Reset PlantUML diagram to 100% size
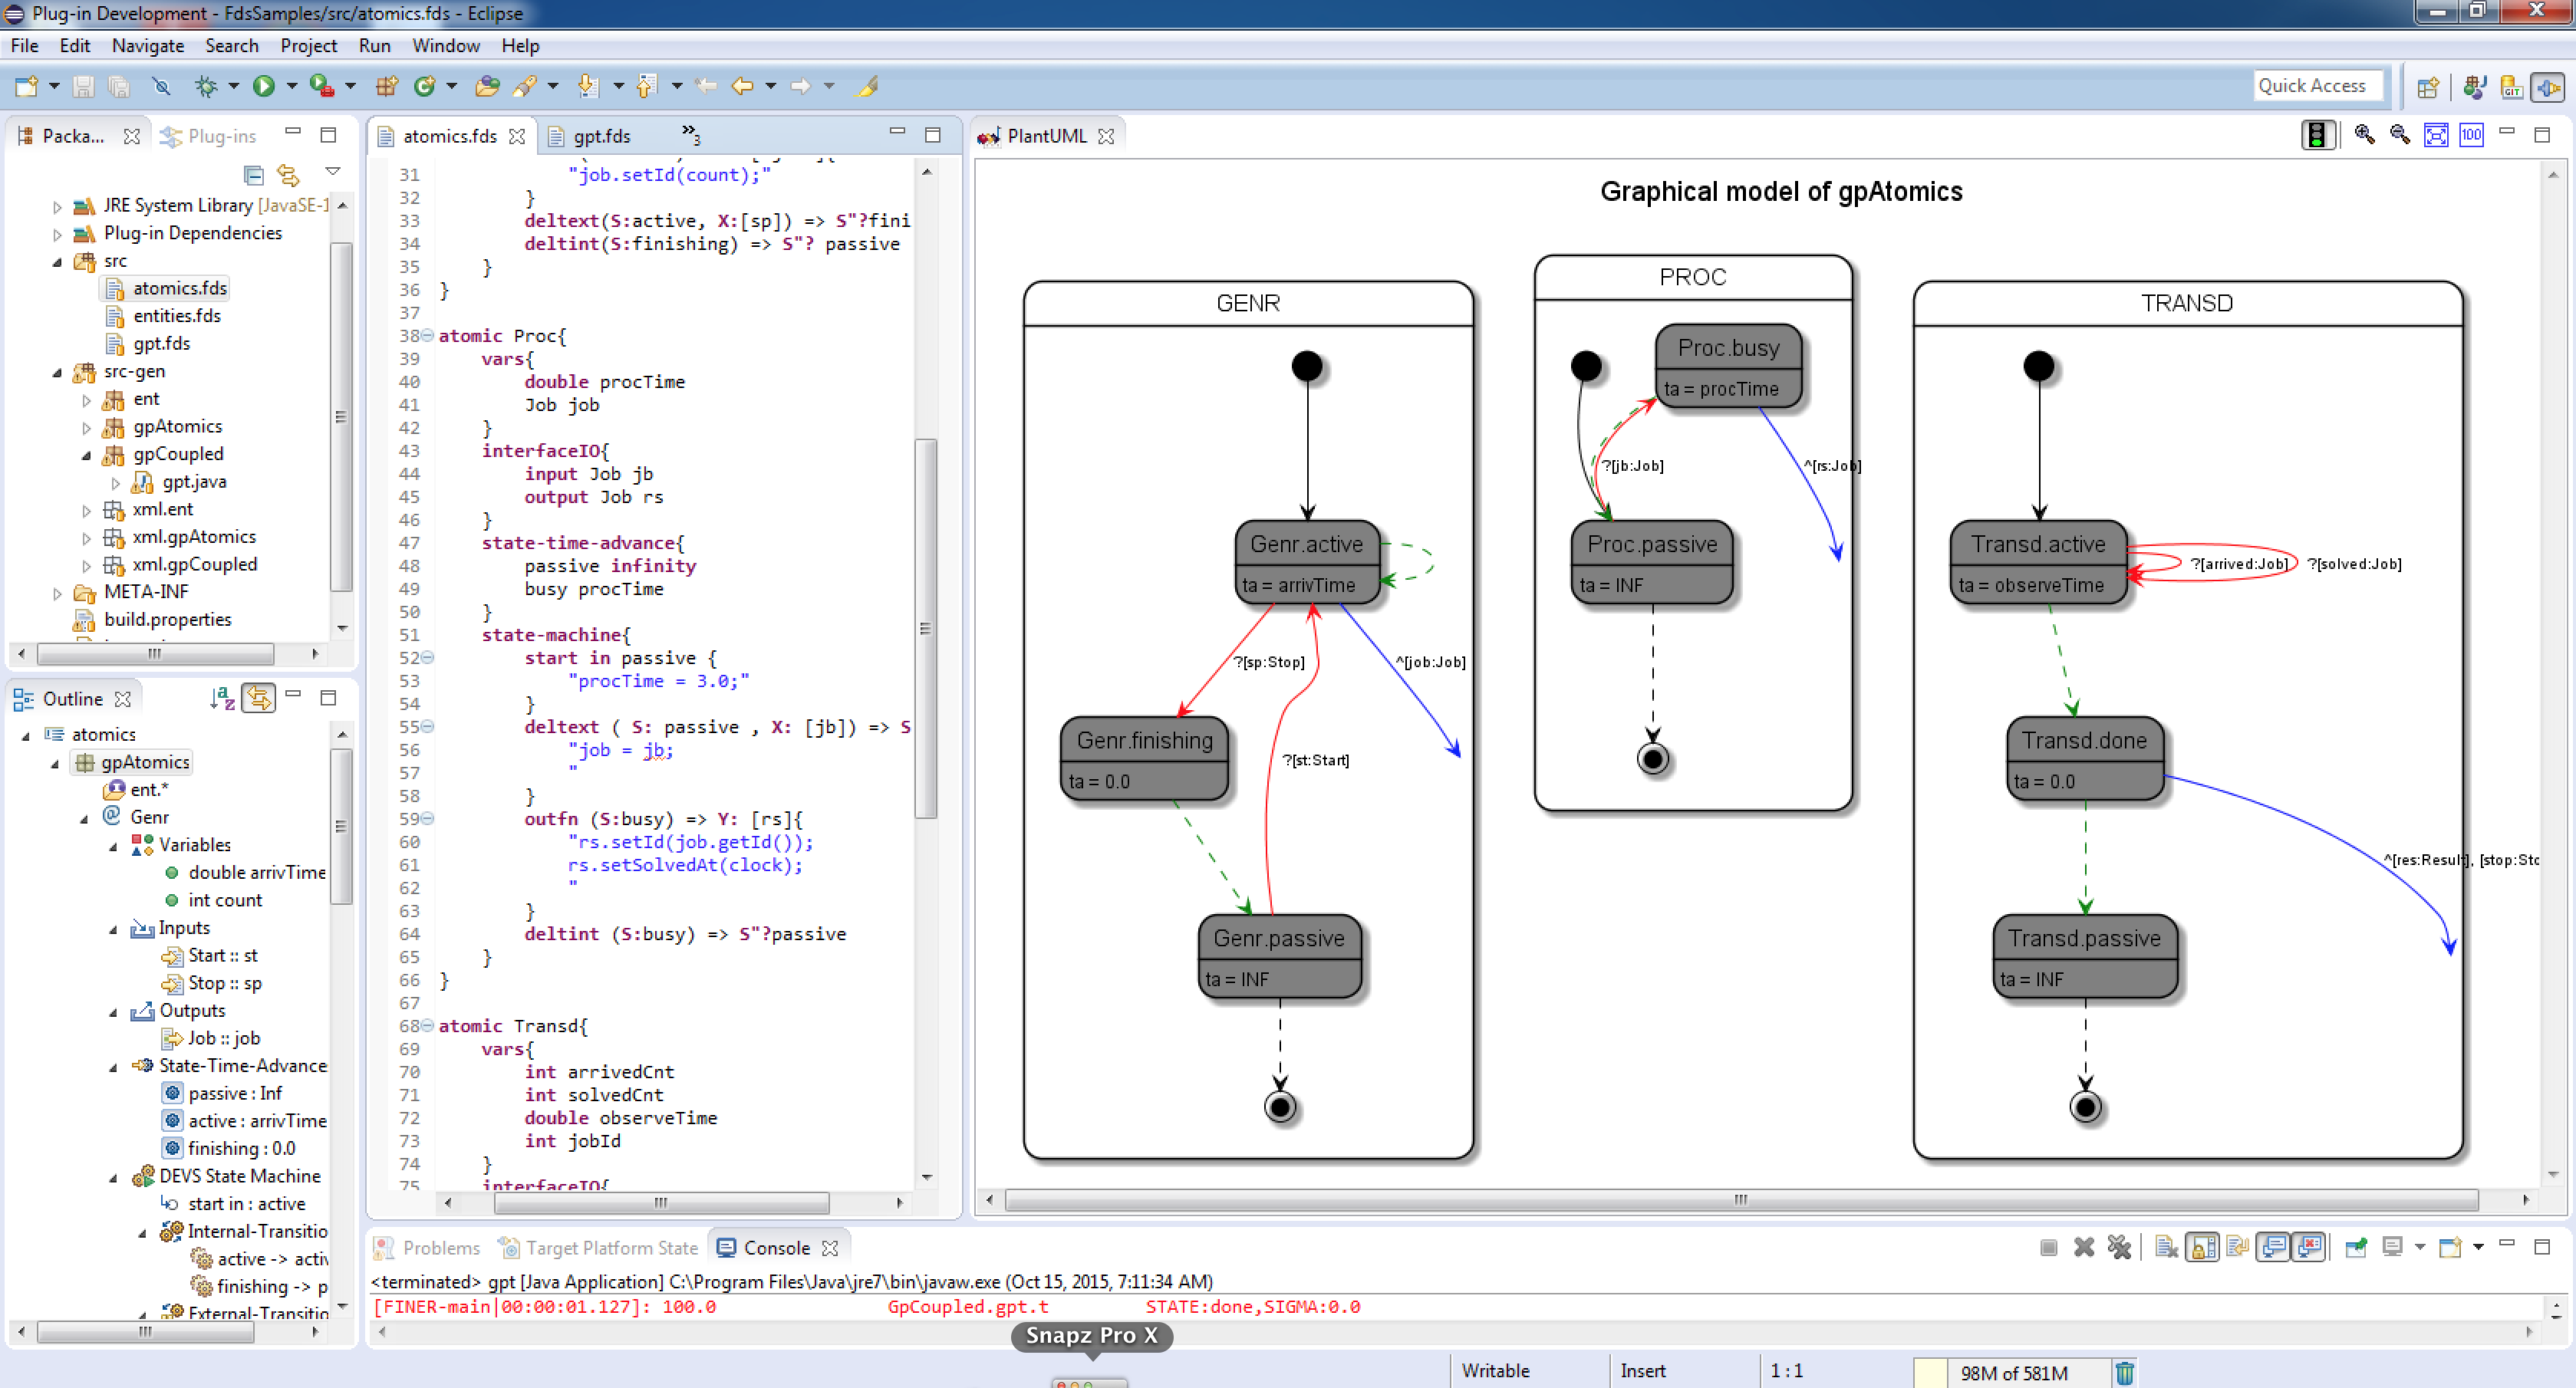Screen dimensions: 2576x1388 pyautogui.click(x=2472, y=135)
